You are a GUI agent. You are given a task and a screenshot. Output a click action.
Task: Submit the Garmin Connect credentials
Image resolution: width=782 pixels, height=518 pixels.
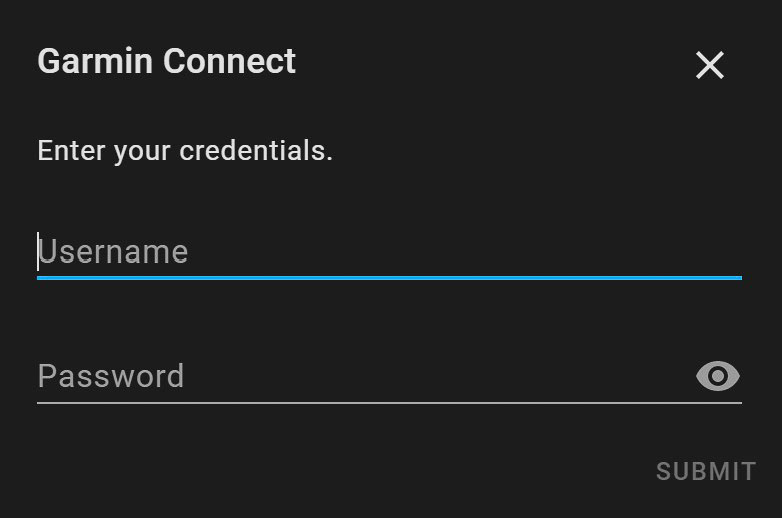[x=706, y=472]
